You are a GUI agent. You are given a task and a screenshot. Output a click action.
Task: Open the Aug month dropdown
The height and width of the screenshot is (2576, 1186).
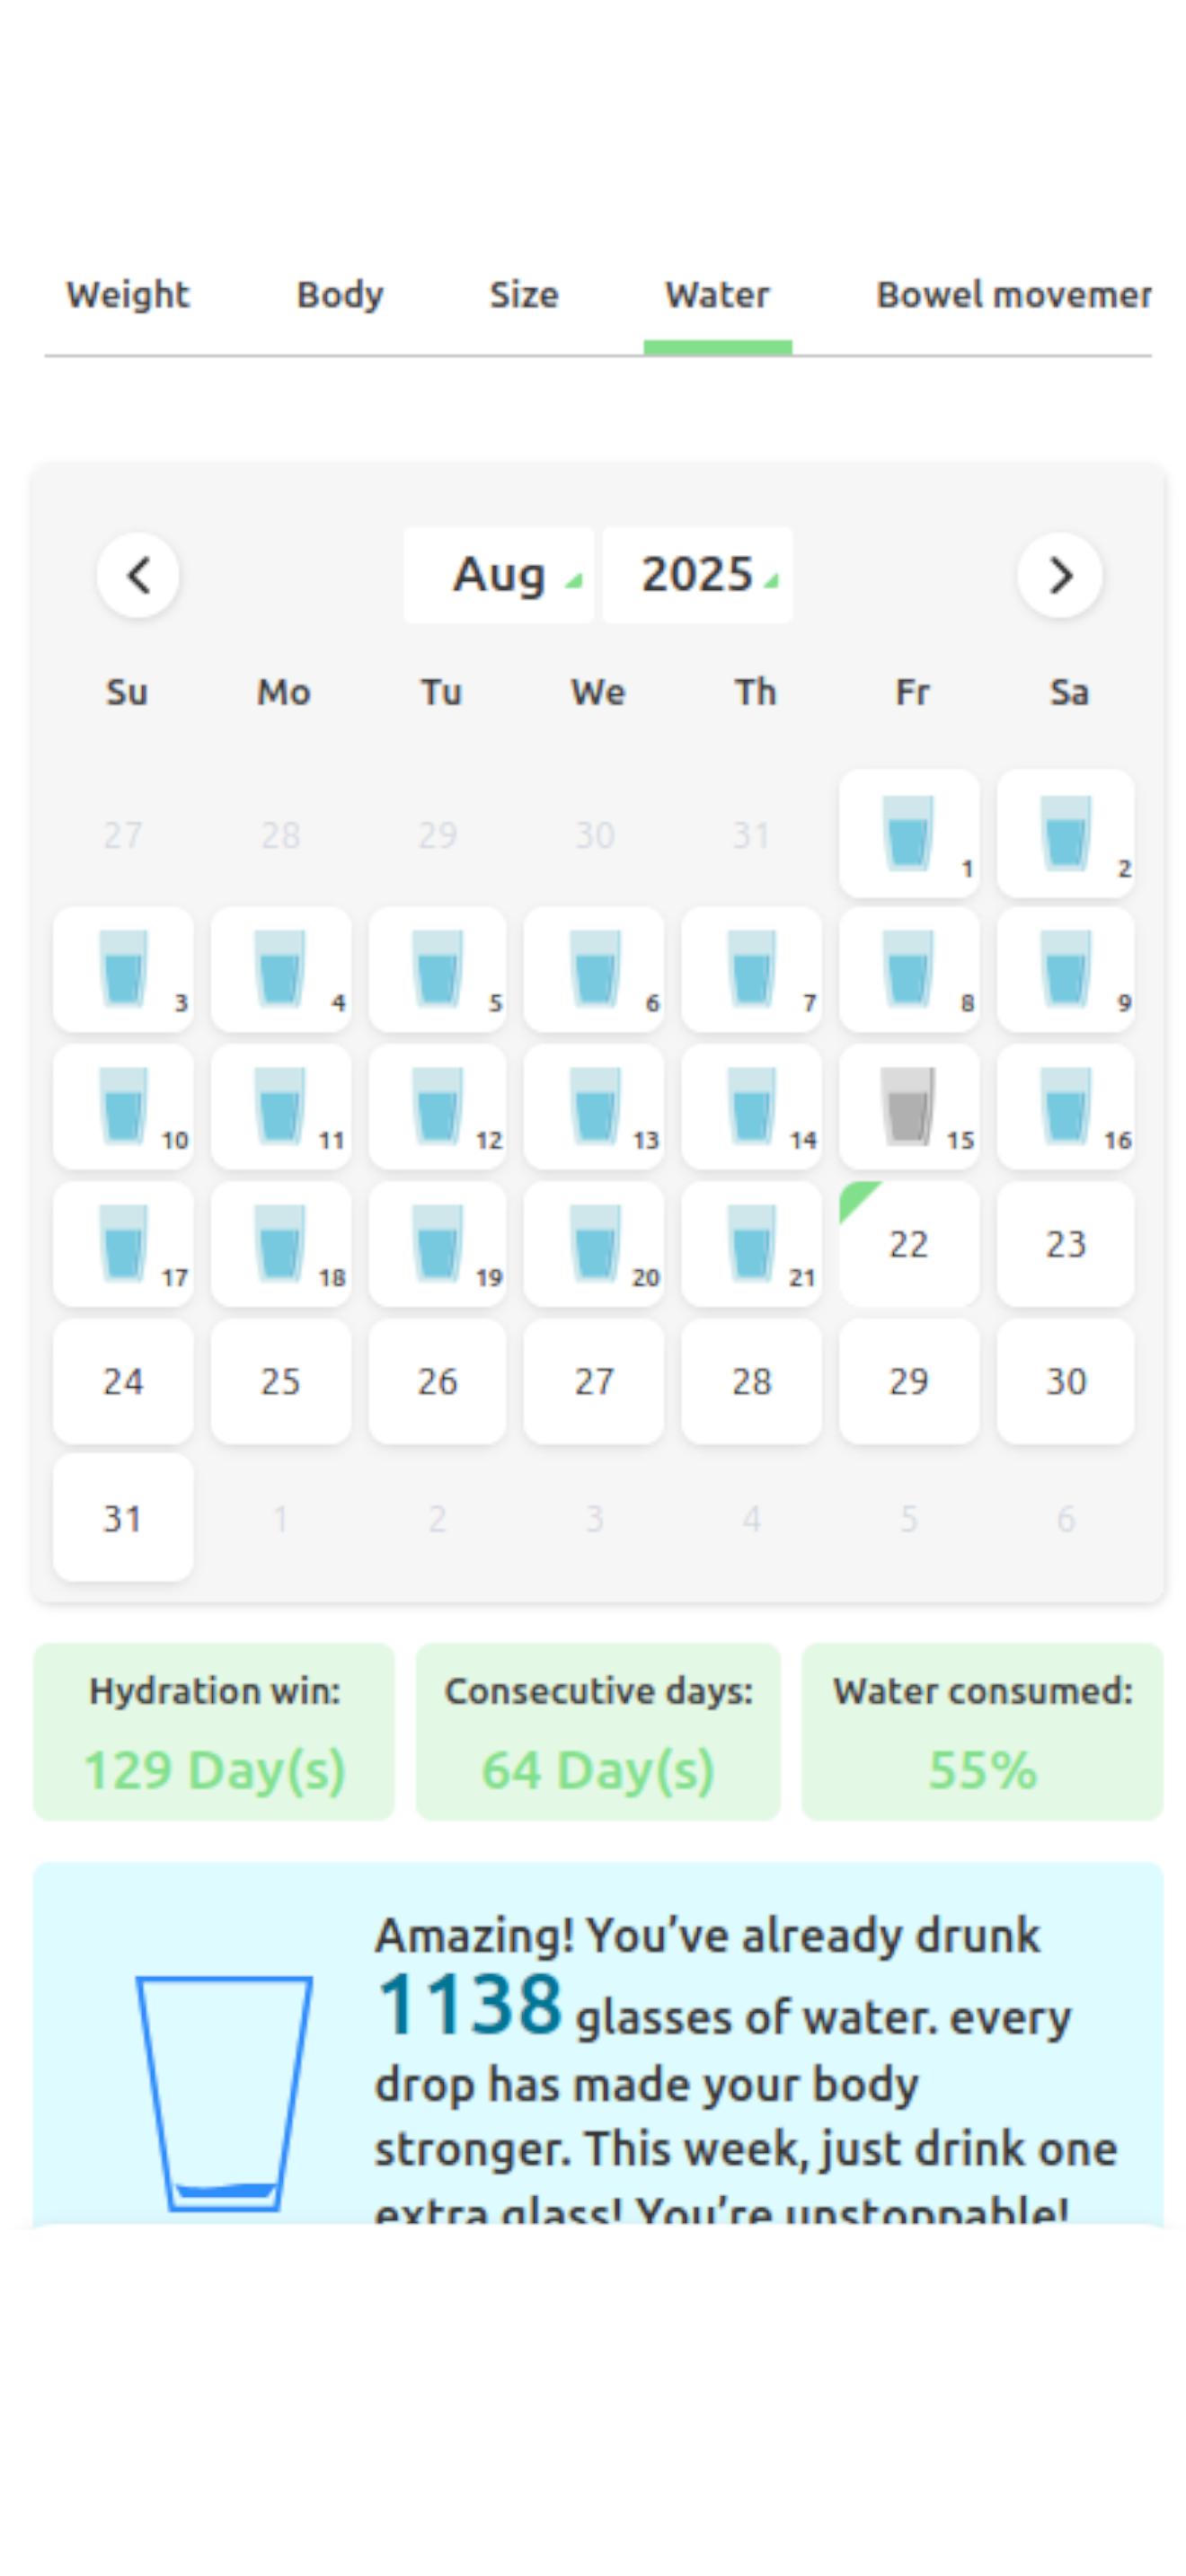click(498, 575)
